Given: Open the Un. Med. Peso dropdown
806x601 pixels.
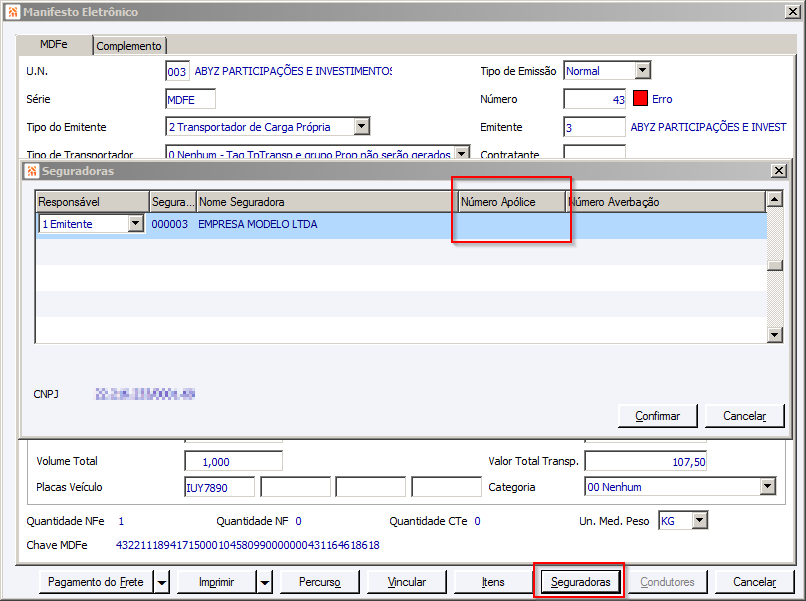Looking at the screenshot, I should pyautogui.click(x=700, y=520).
